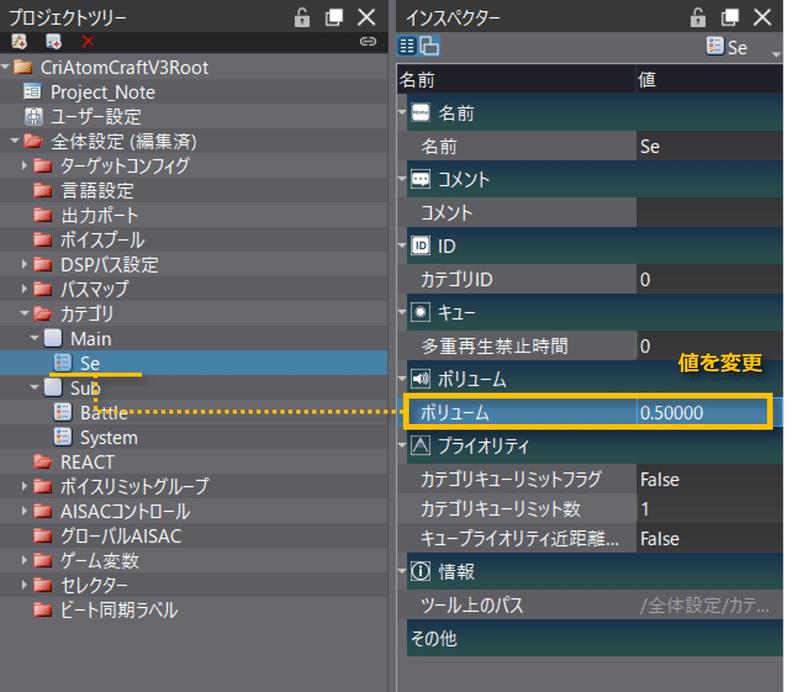Viewport: 800px width, 692px height.
Task: Click the 名前 section name icon in inspector
Action: 420,112
